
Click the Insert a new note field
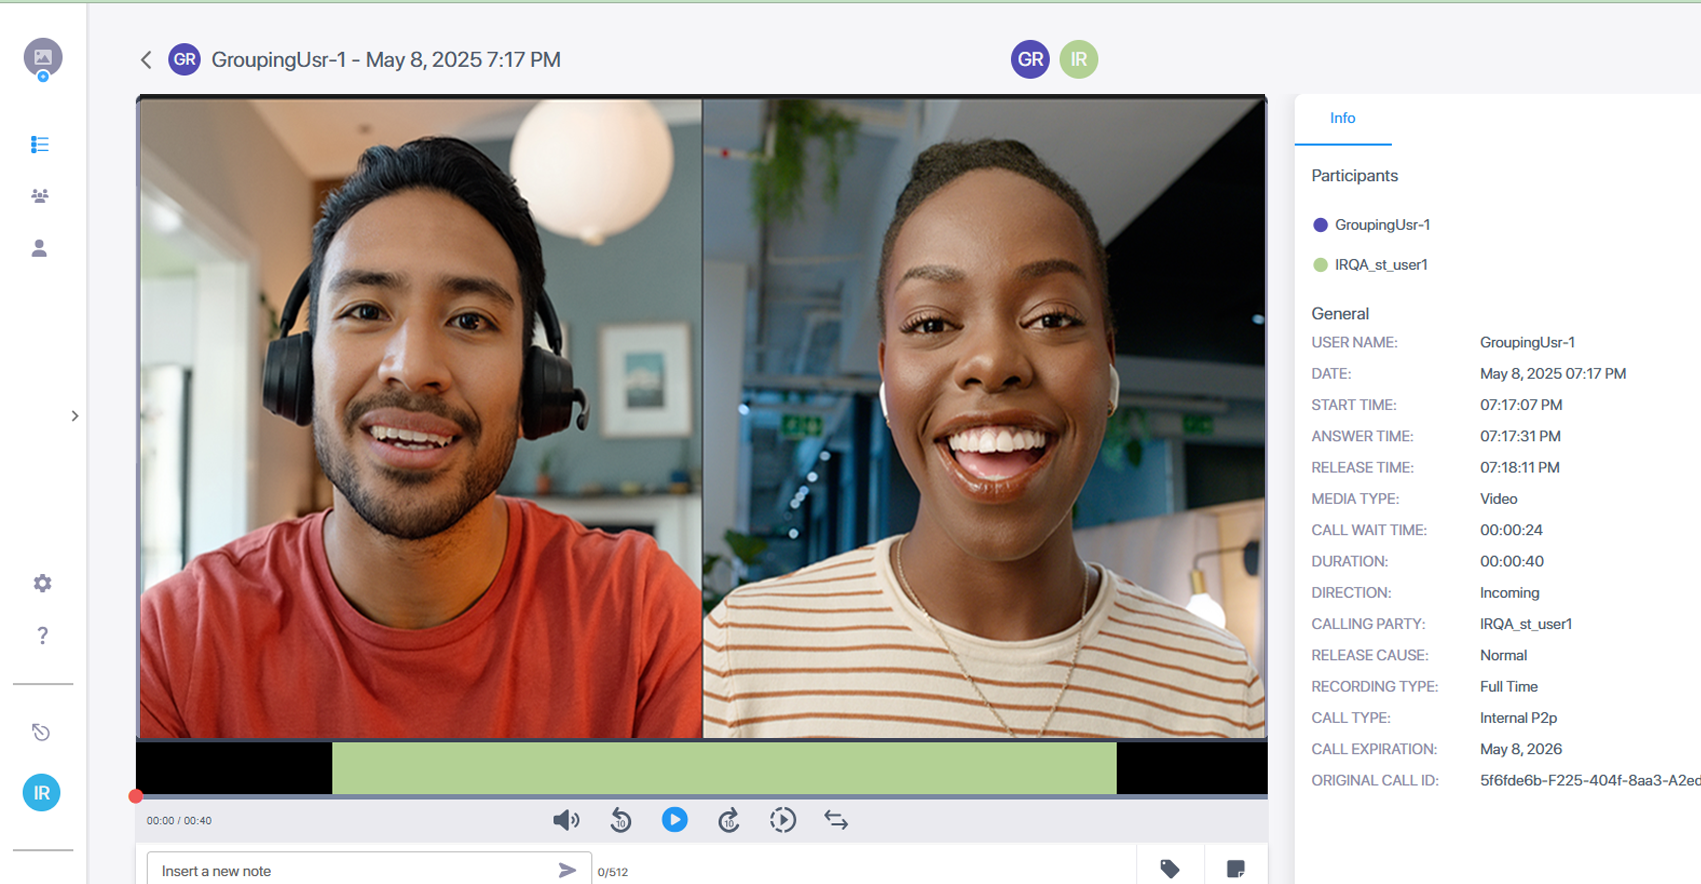click(x=350, y=870)
